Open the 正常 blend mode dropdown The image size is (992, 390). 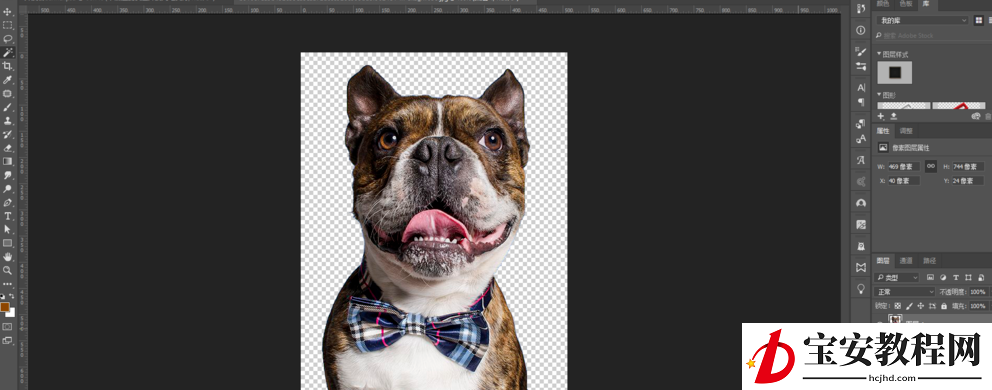pos(905,292)
